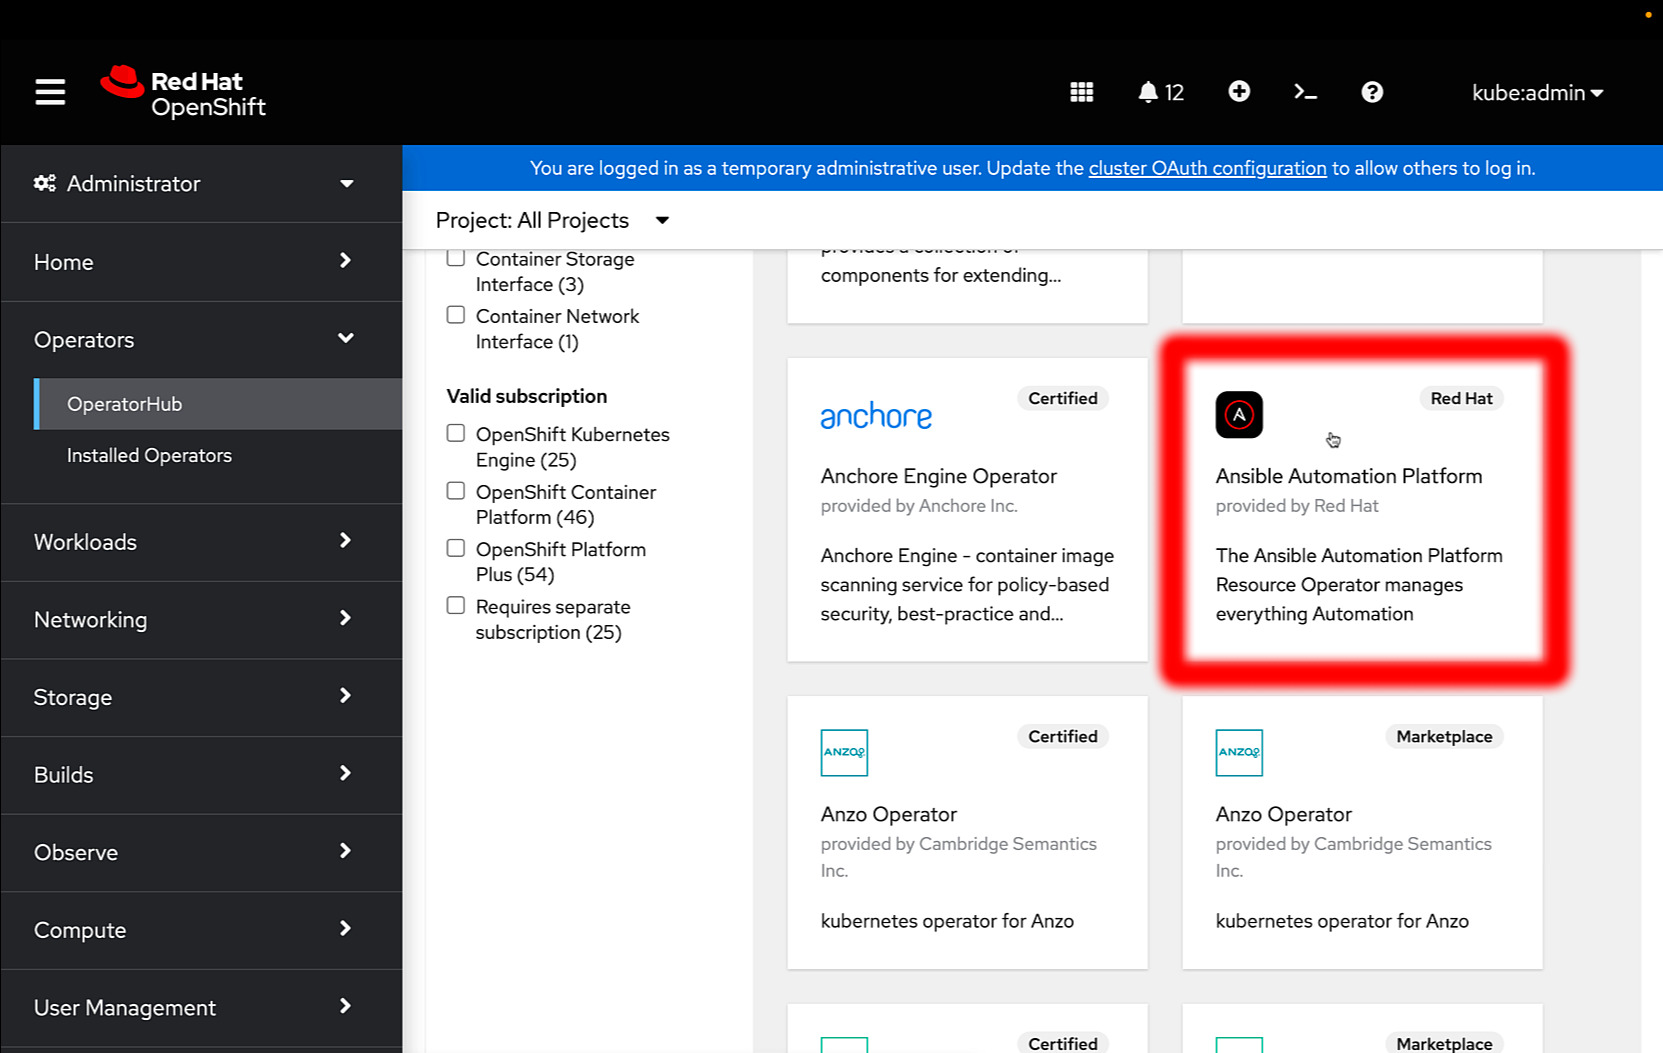Open notifications bell showing 12
This screenshot has width=1663, height=1053.
point(1160,92)
